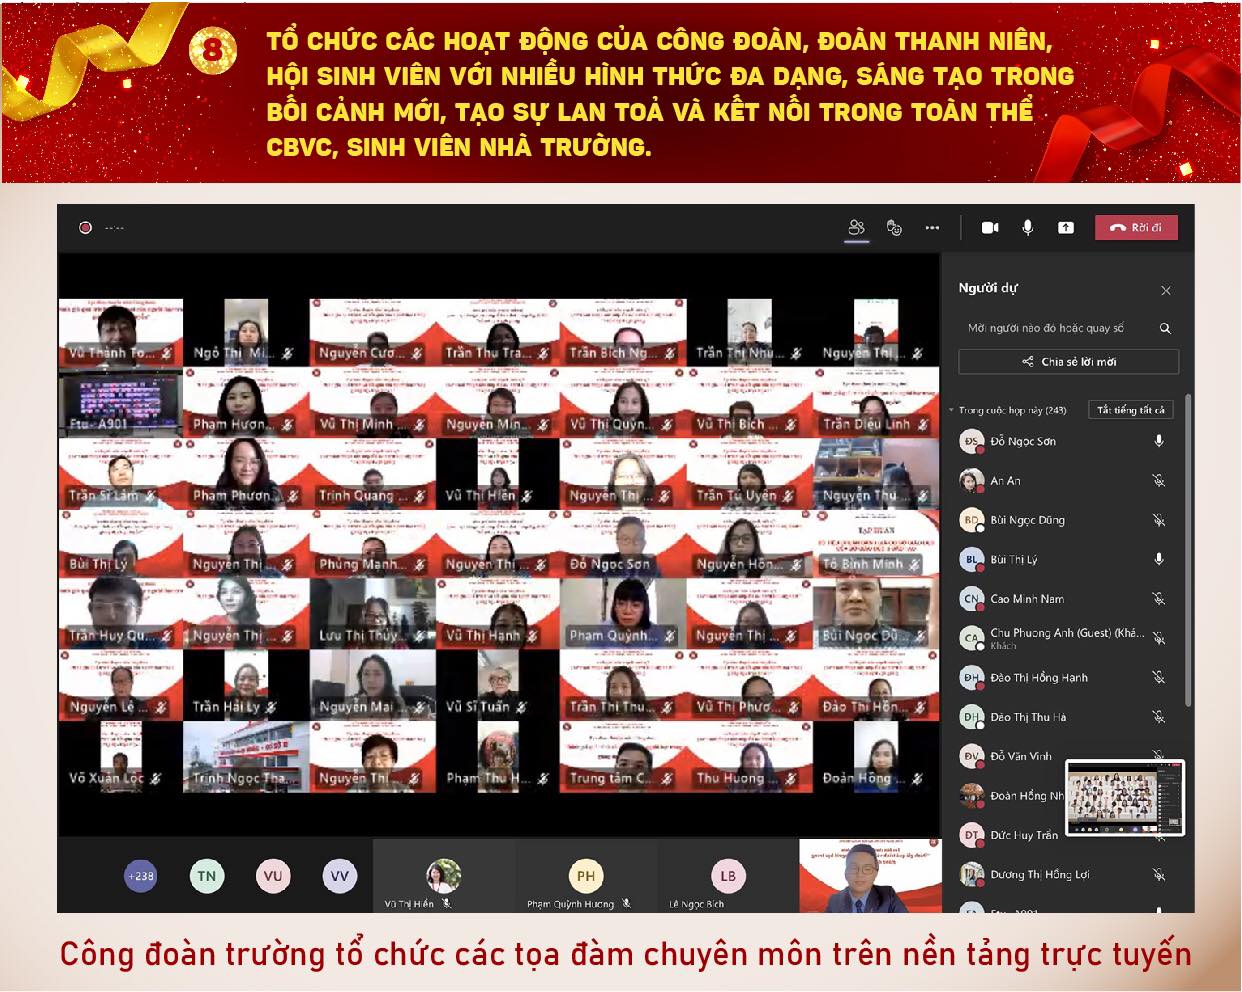Open the participants panel icon

pos(856,228)
